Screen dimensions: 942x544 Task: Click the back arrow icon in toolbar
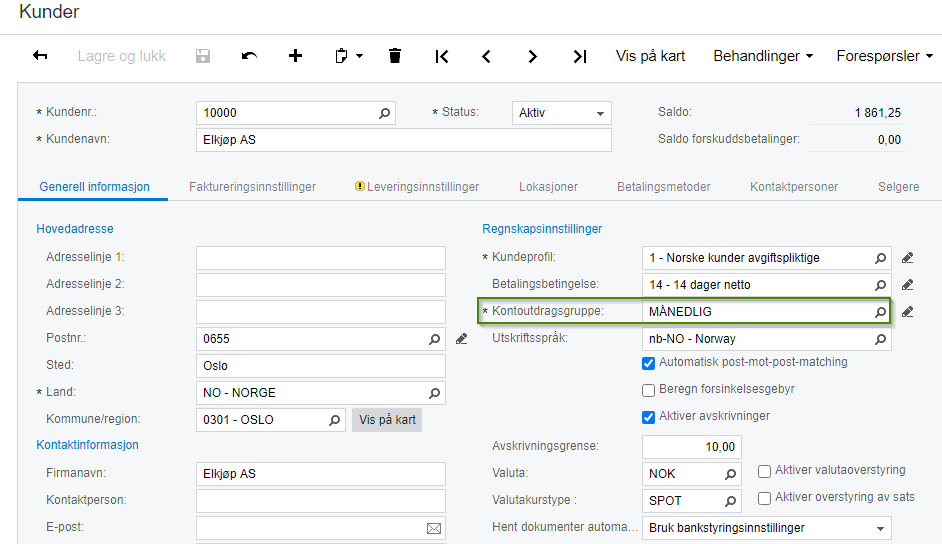[x=40, y=56]
